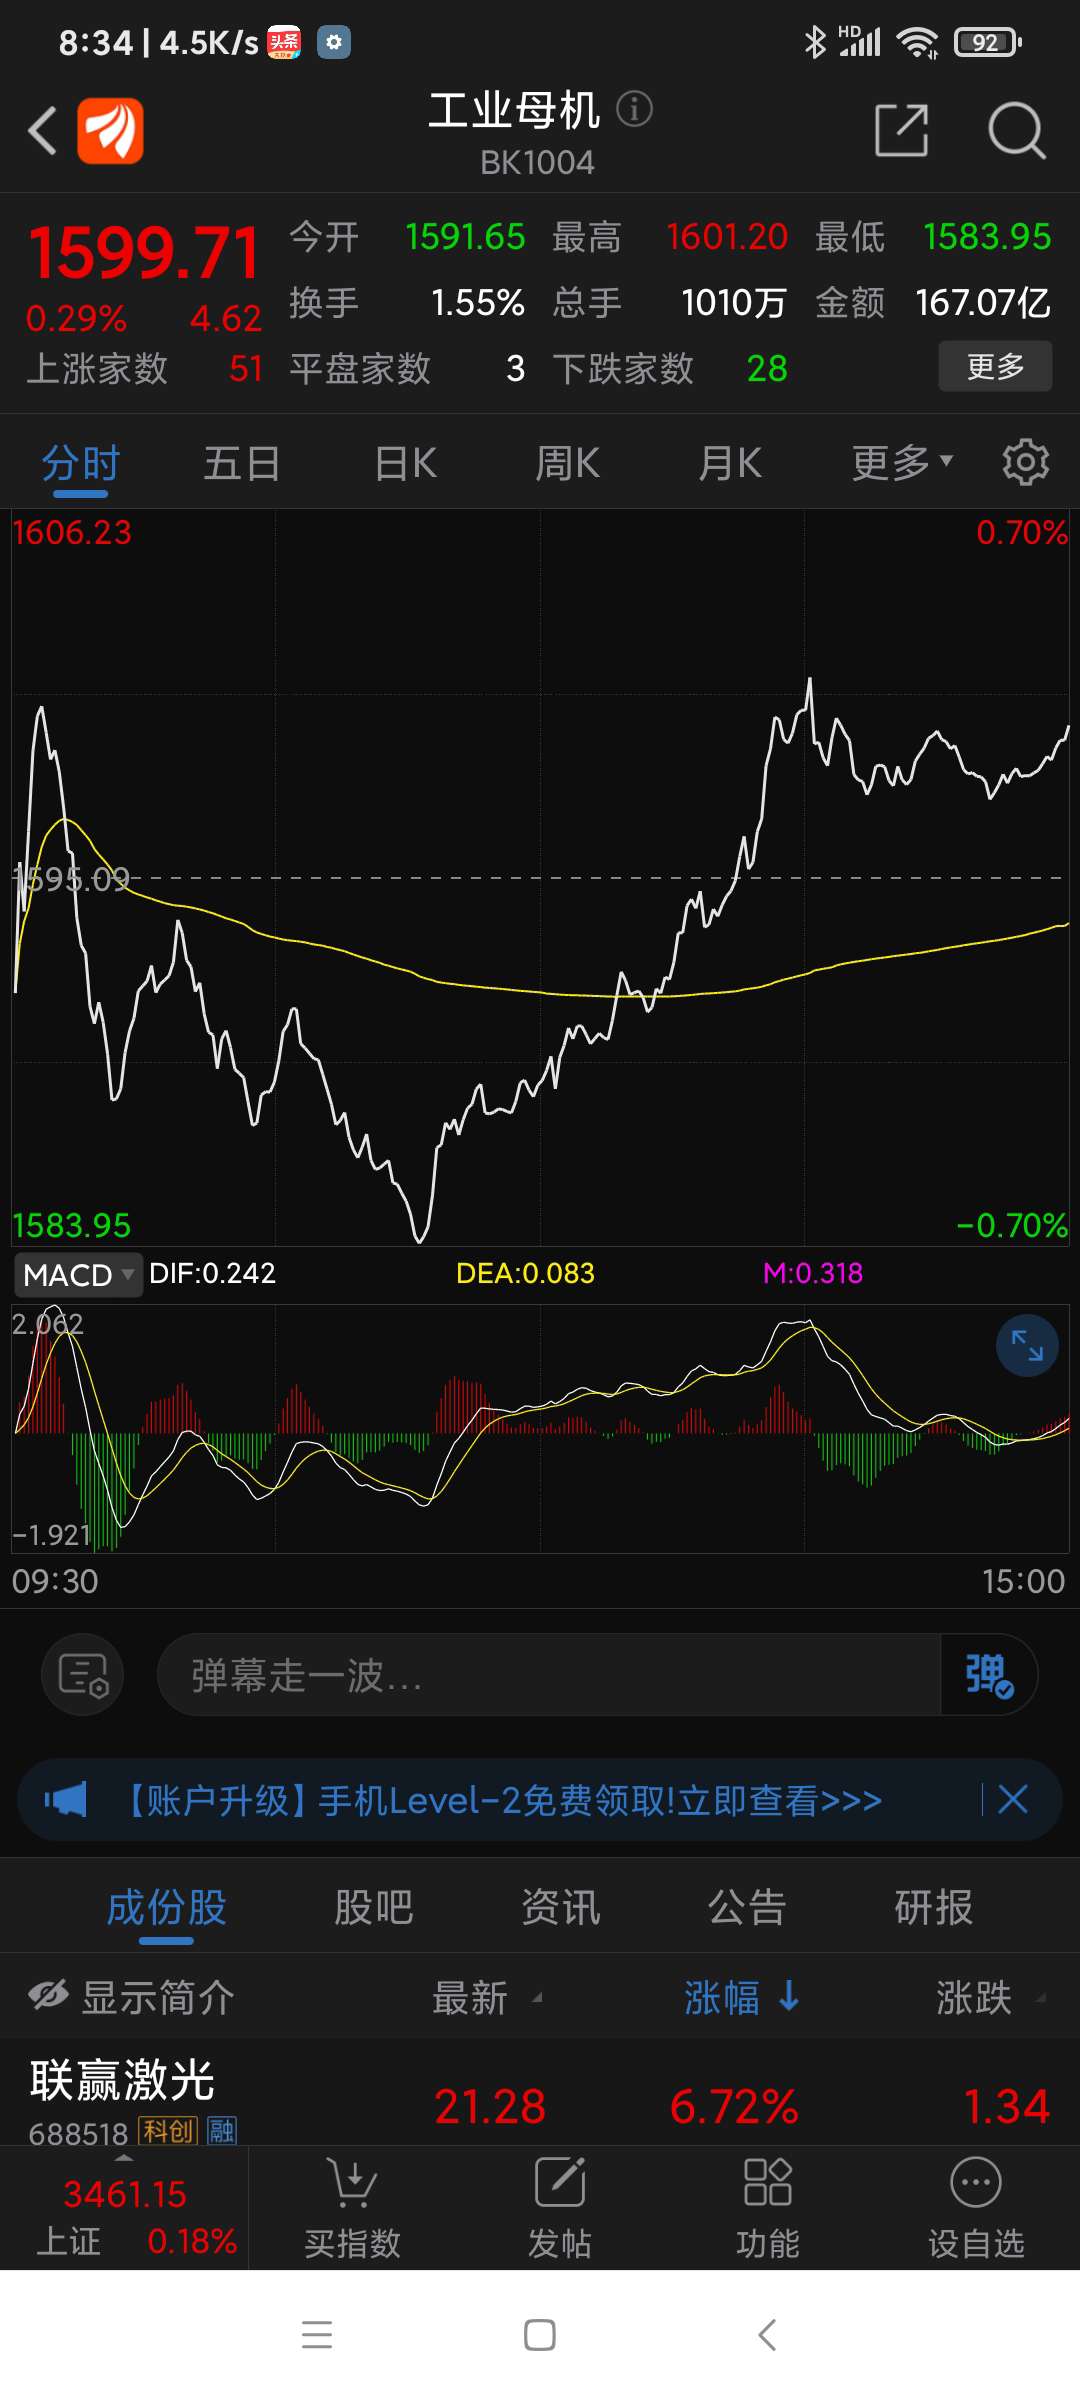This screenshot has width=1080, height=2400.
Task: Sort by 涨跌 column header
Action: (x=990, y=1998)
